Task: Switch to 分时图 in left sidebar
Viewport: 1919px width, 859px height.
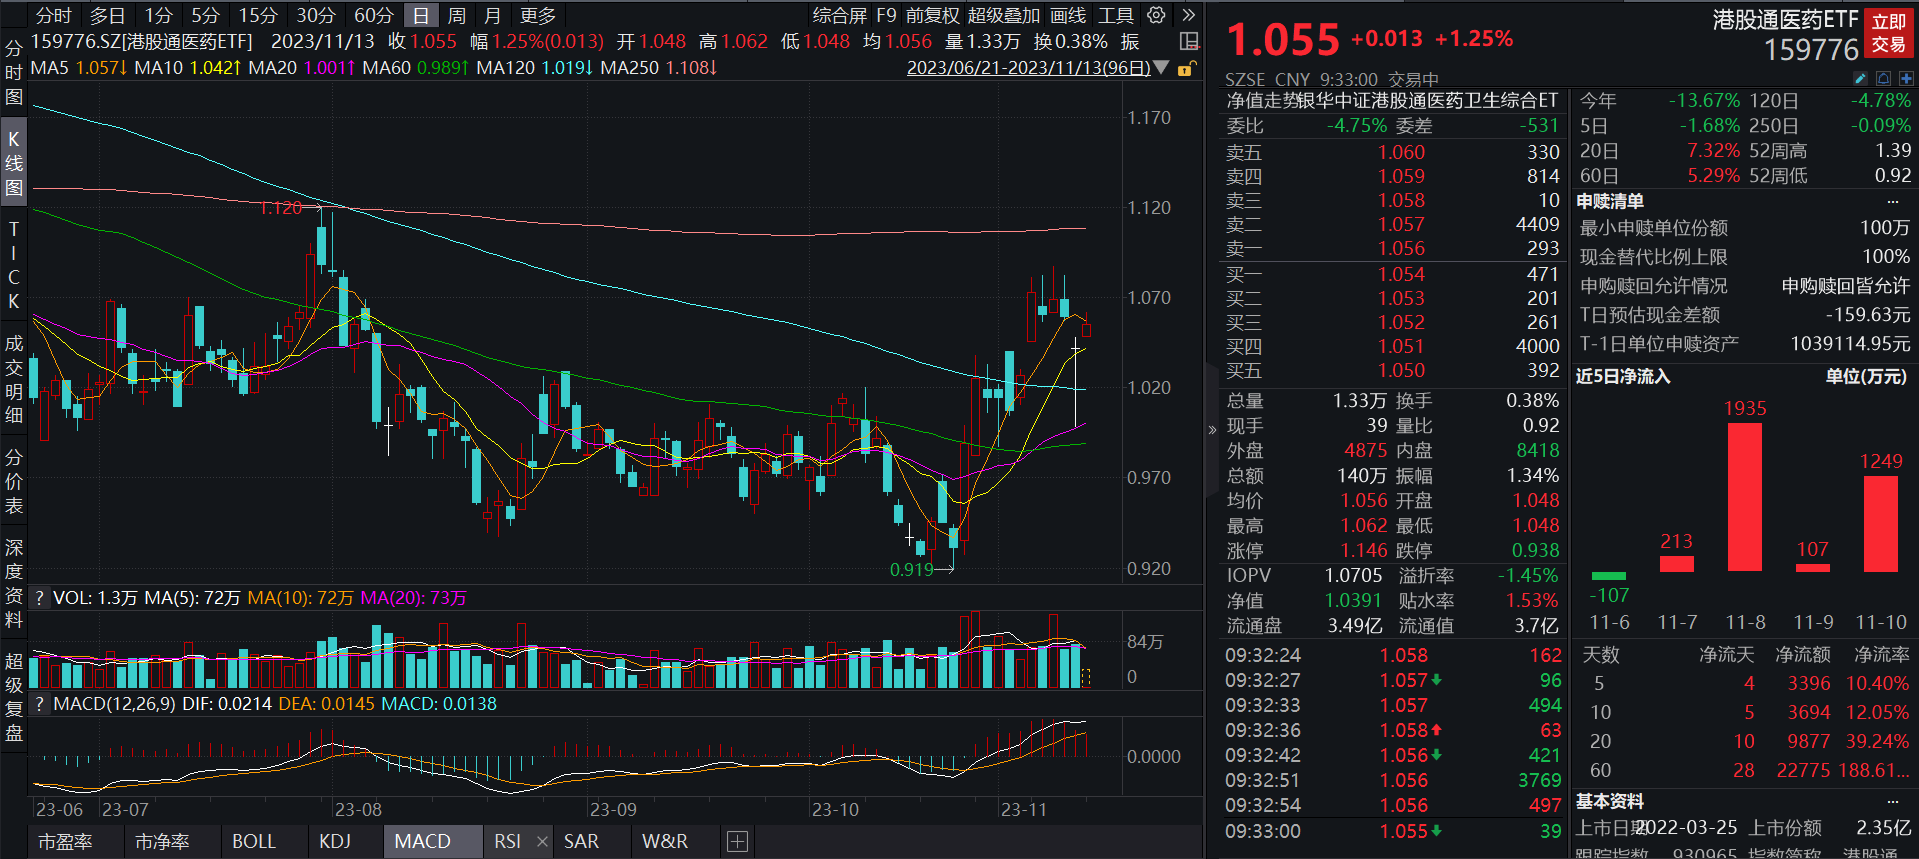Action: pyautogui.click(x=13, y=72)
